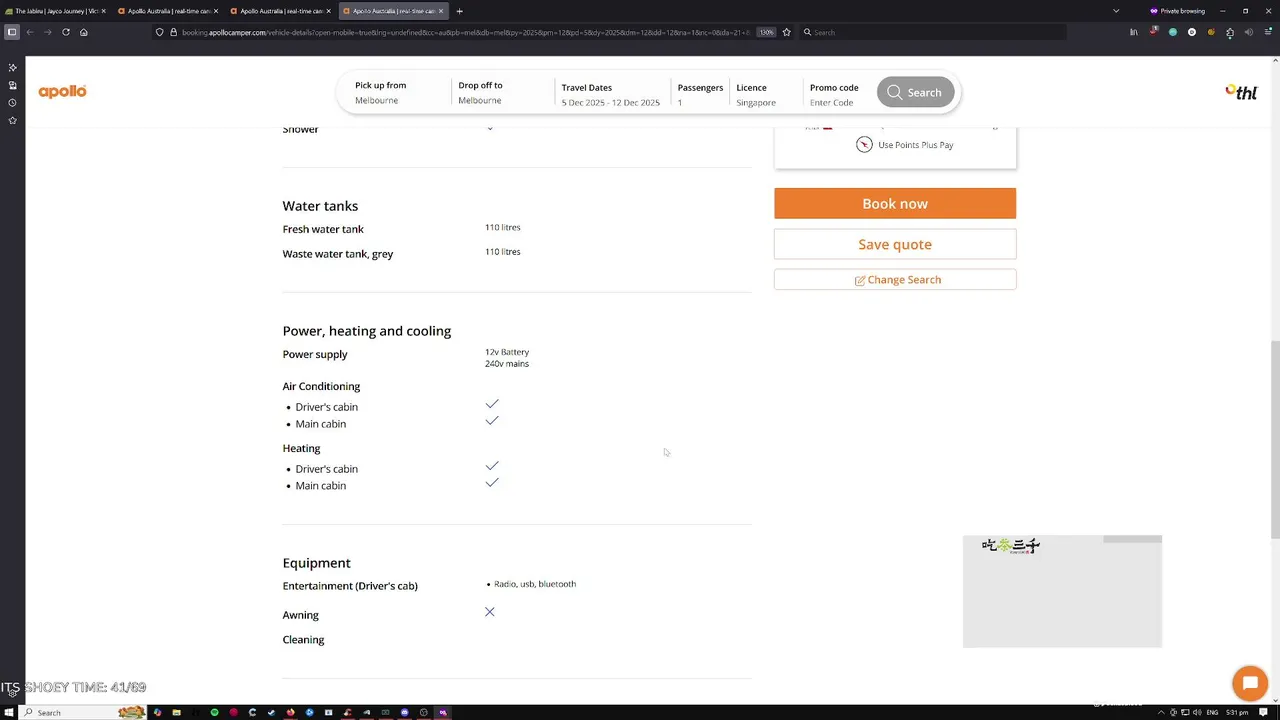The height and width of the screenshot is (720, 1280).
Task: Switch to The Jabiru Jayco Journey tab
Action: coord(55,11)
